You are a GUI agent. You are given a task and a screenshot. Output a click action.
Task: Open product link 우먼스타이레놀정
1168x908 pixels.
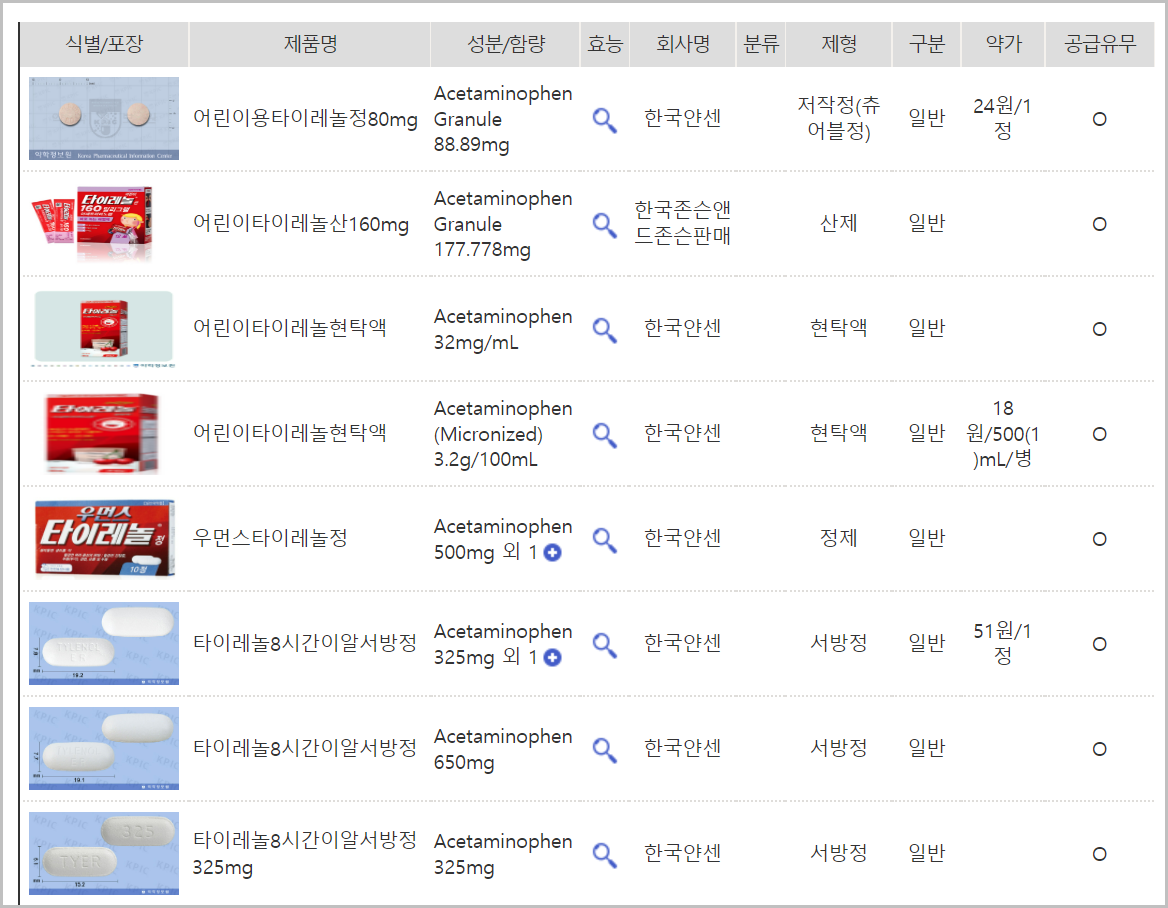[x=270, y=538]
